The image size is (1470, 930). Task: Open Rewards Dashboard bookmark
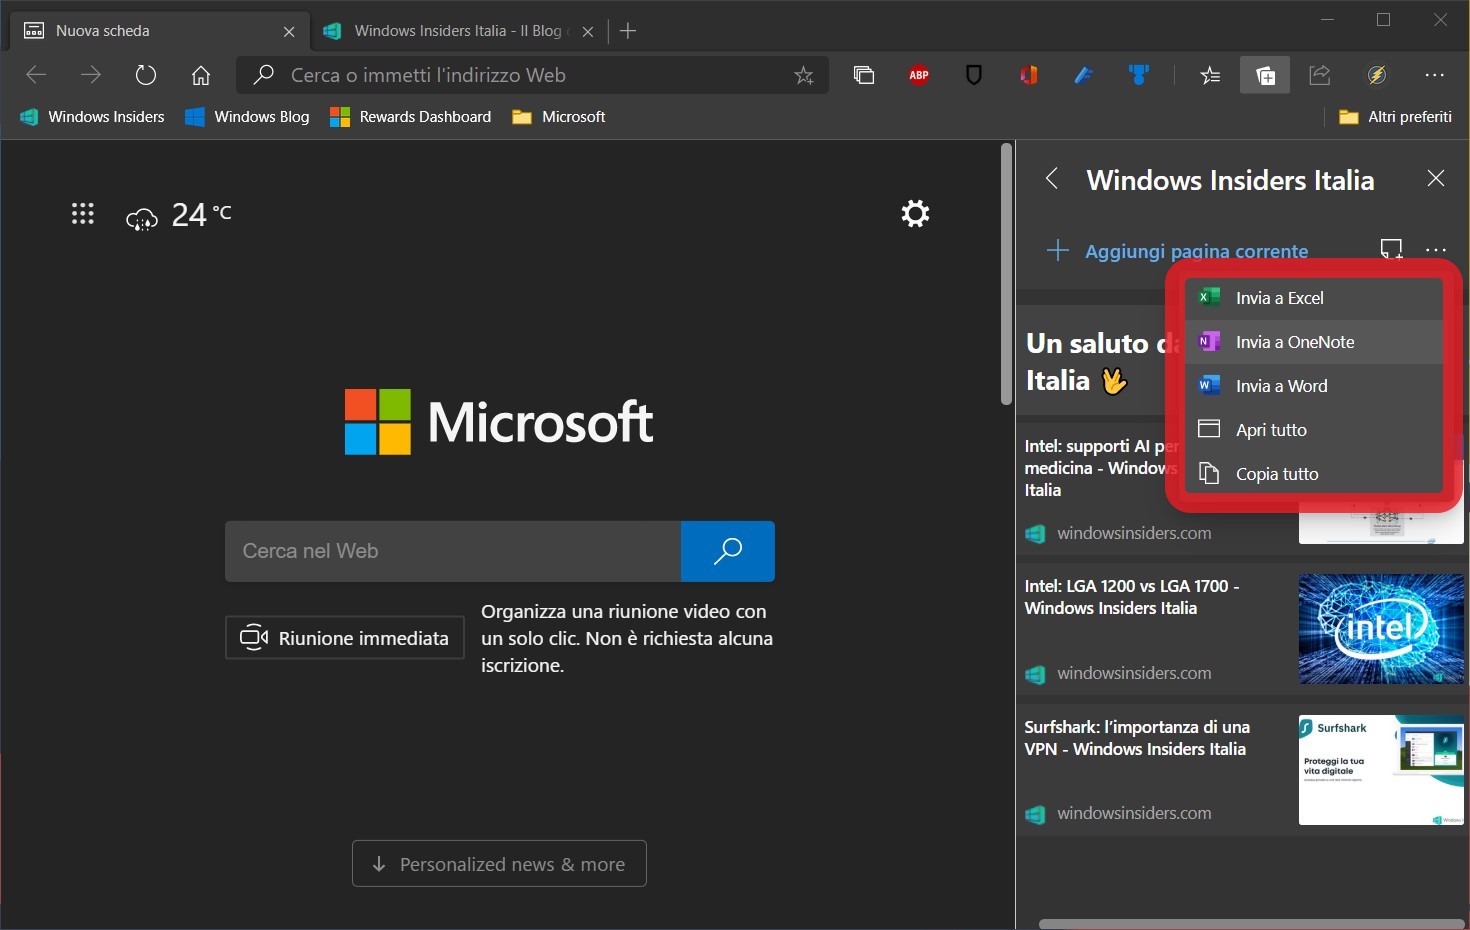(411, 117)
